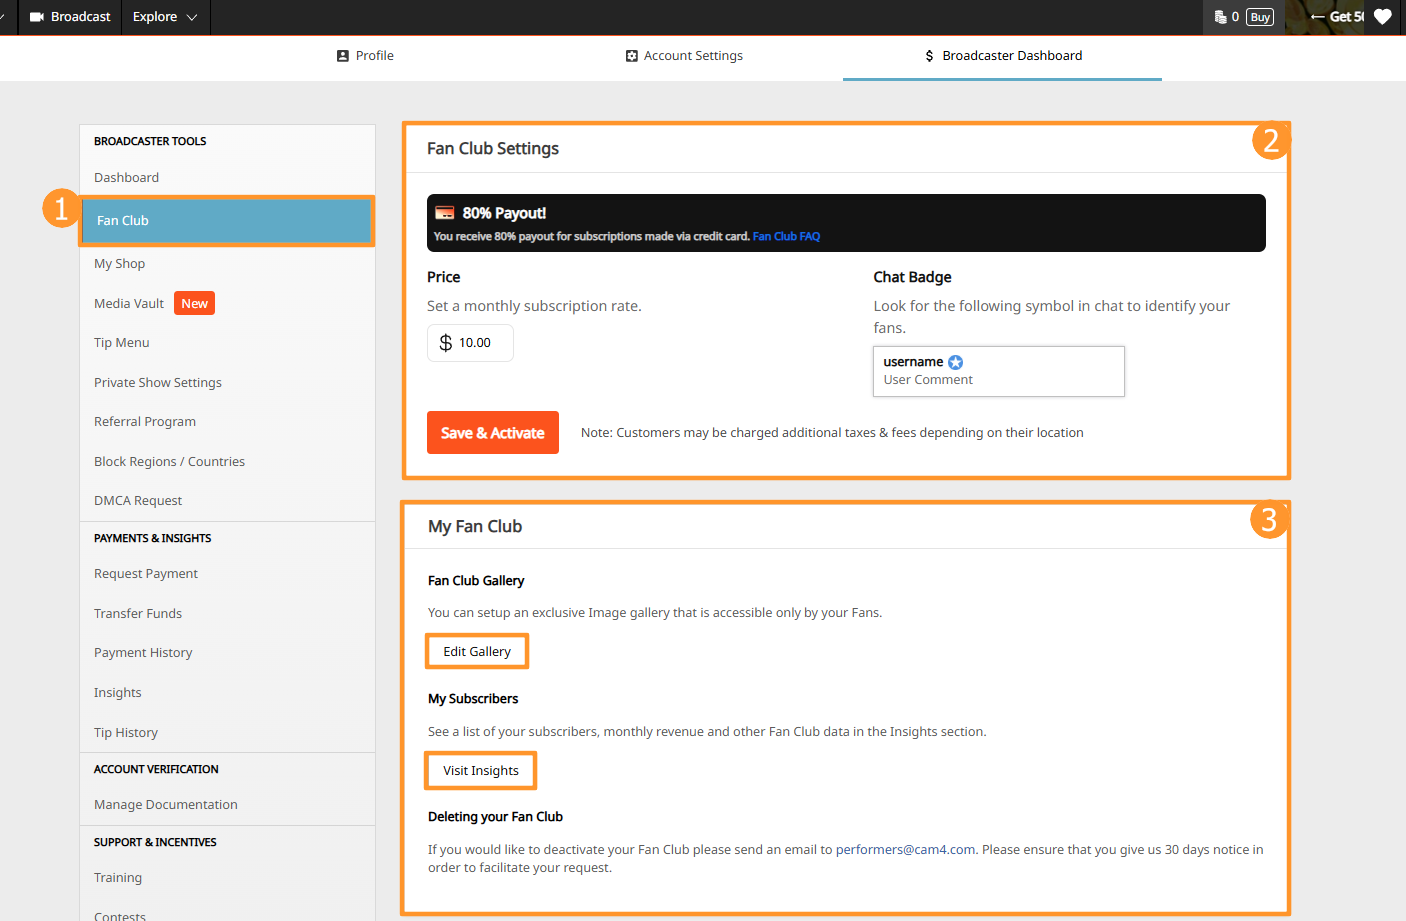Viewport: 1406px width, 921px height.
Task: Click the Broadcast camera icon
Action: [37, 17]
